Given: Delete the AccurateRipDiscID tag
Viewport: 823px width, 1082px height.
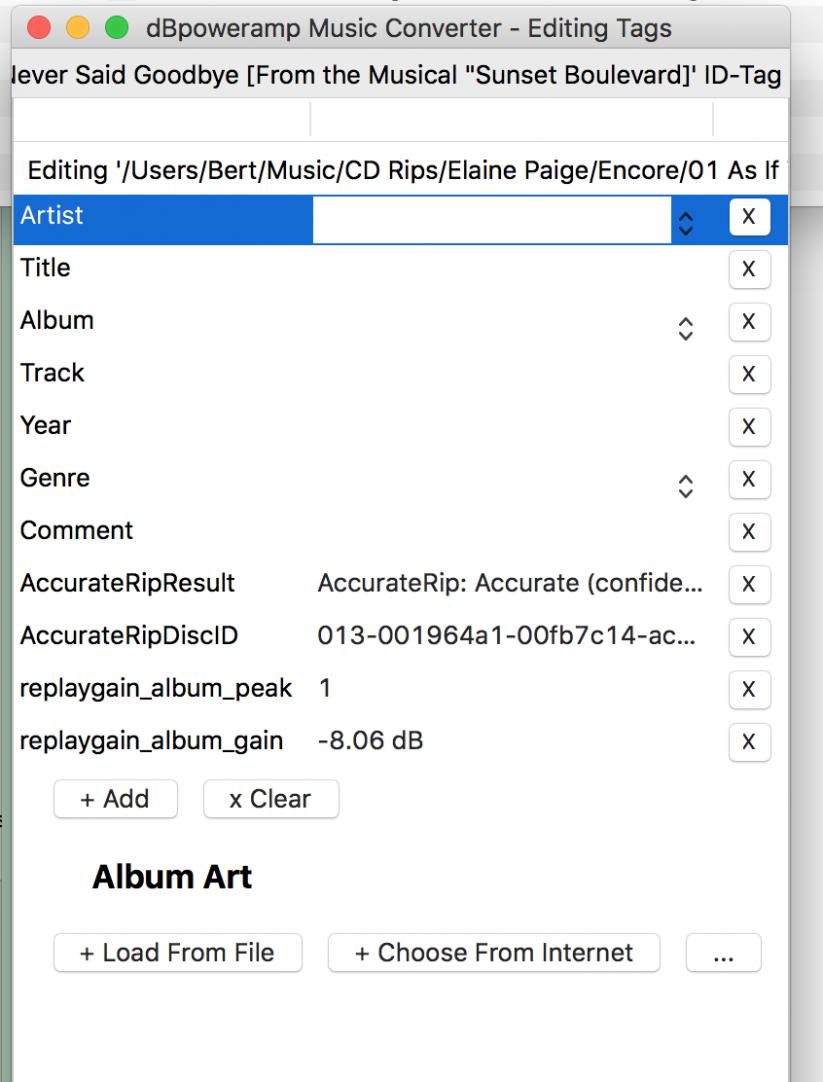Looking at the screenshot, I should point(749,637).
